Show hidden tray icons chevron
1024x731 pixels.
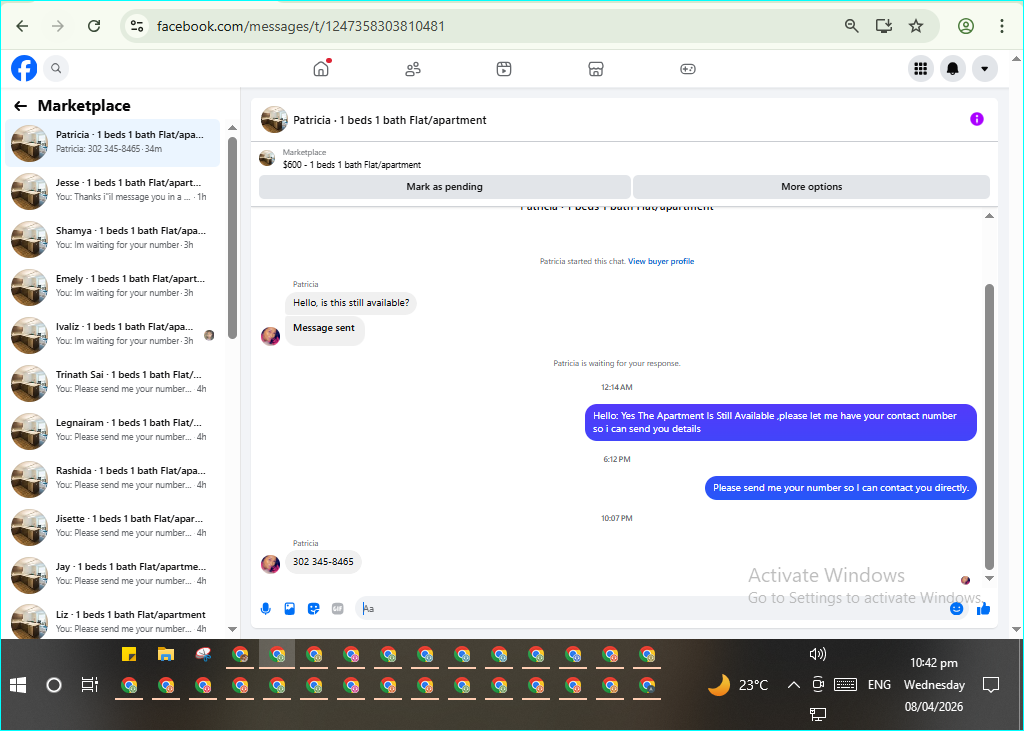793,685
